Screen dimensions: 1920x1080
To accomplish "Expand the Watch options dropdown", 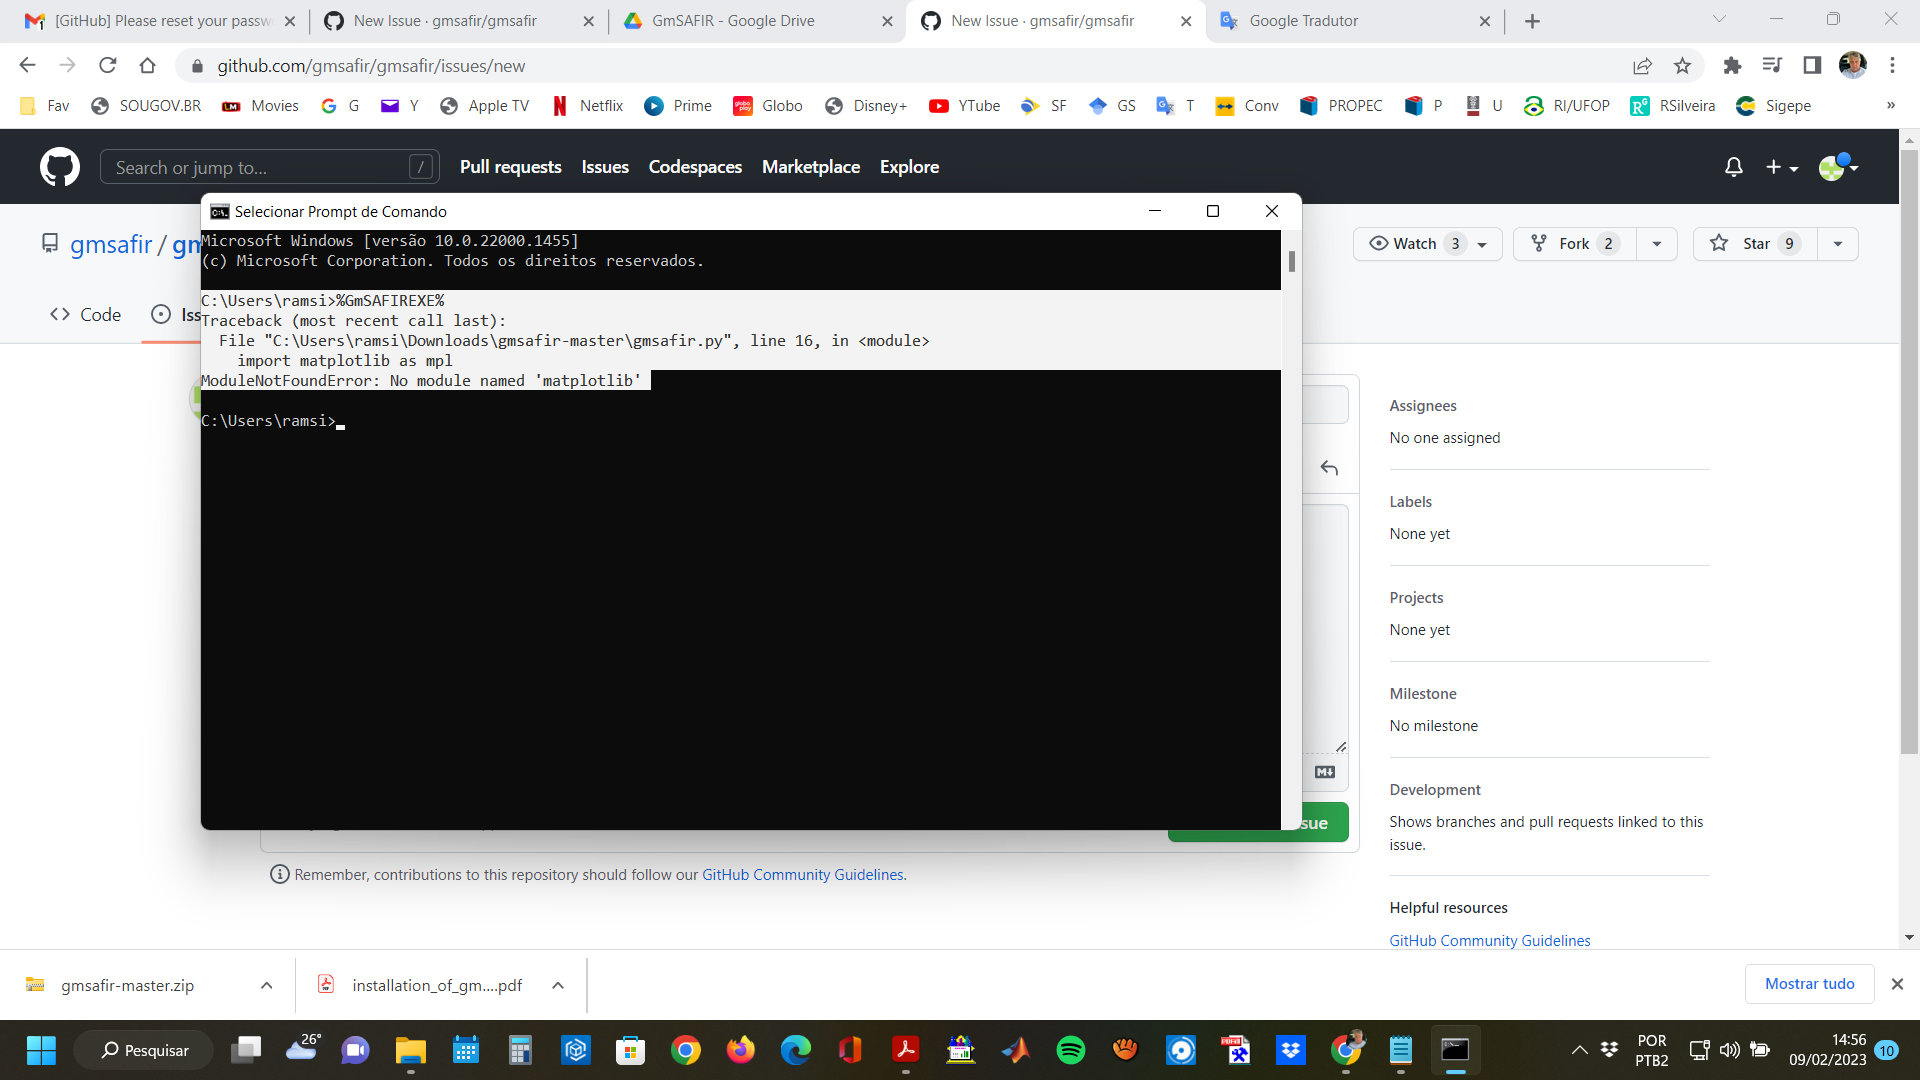I will (x=1483, y=243).
